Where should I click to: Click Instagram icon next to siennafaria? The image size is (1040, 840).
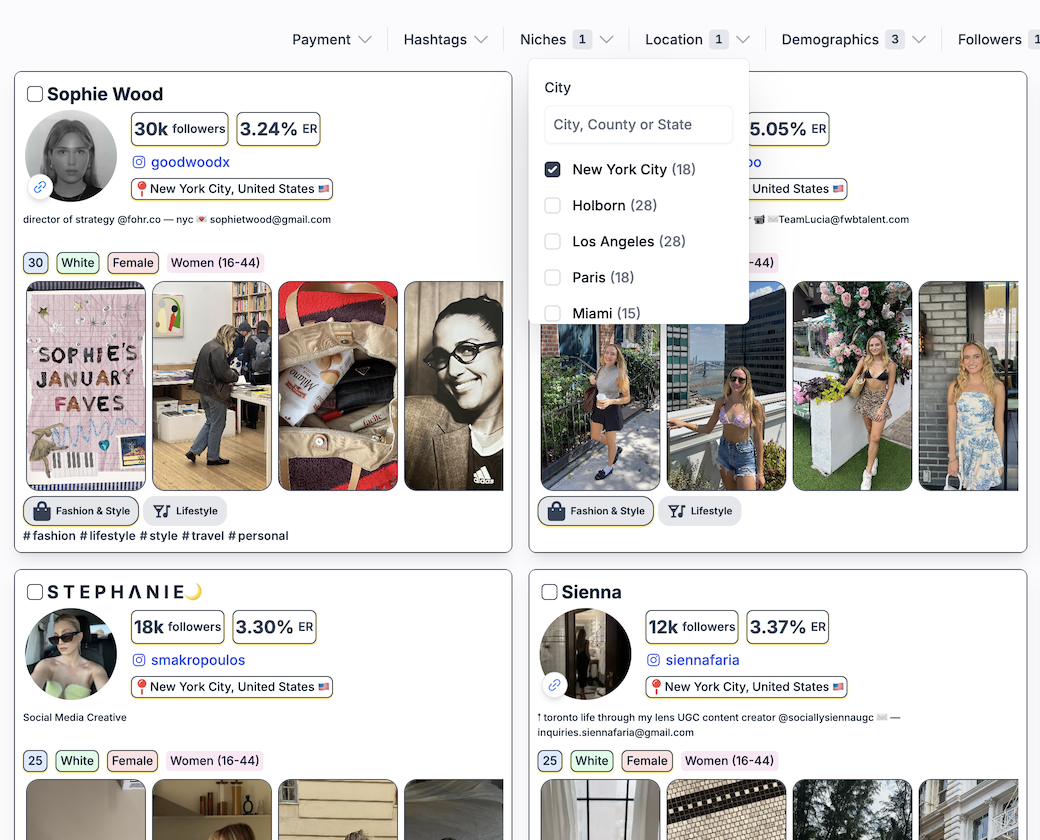[x=653, y=660]
